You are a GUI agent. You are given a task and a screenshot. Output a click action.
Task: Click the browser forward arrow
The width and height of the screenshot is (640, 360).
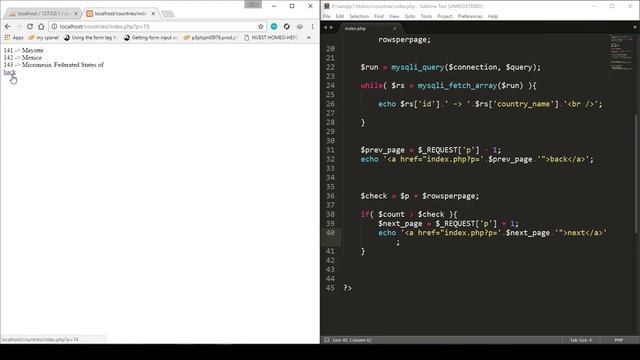[x=18, y=27]
